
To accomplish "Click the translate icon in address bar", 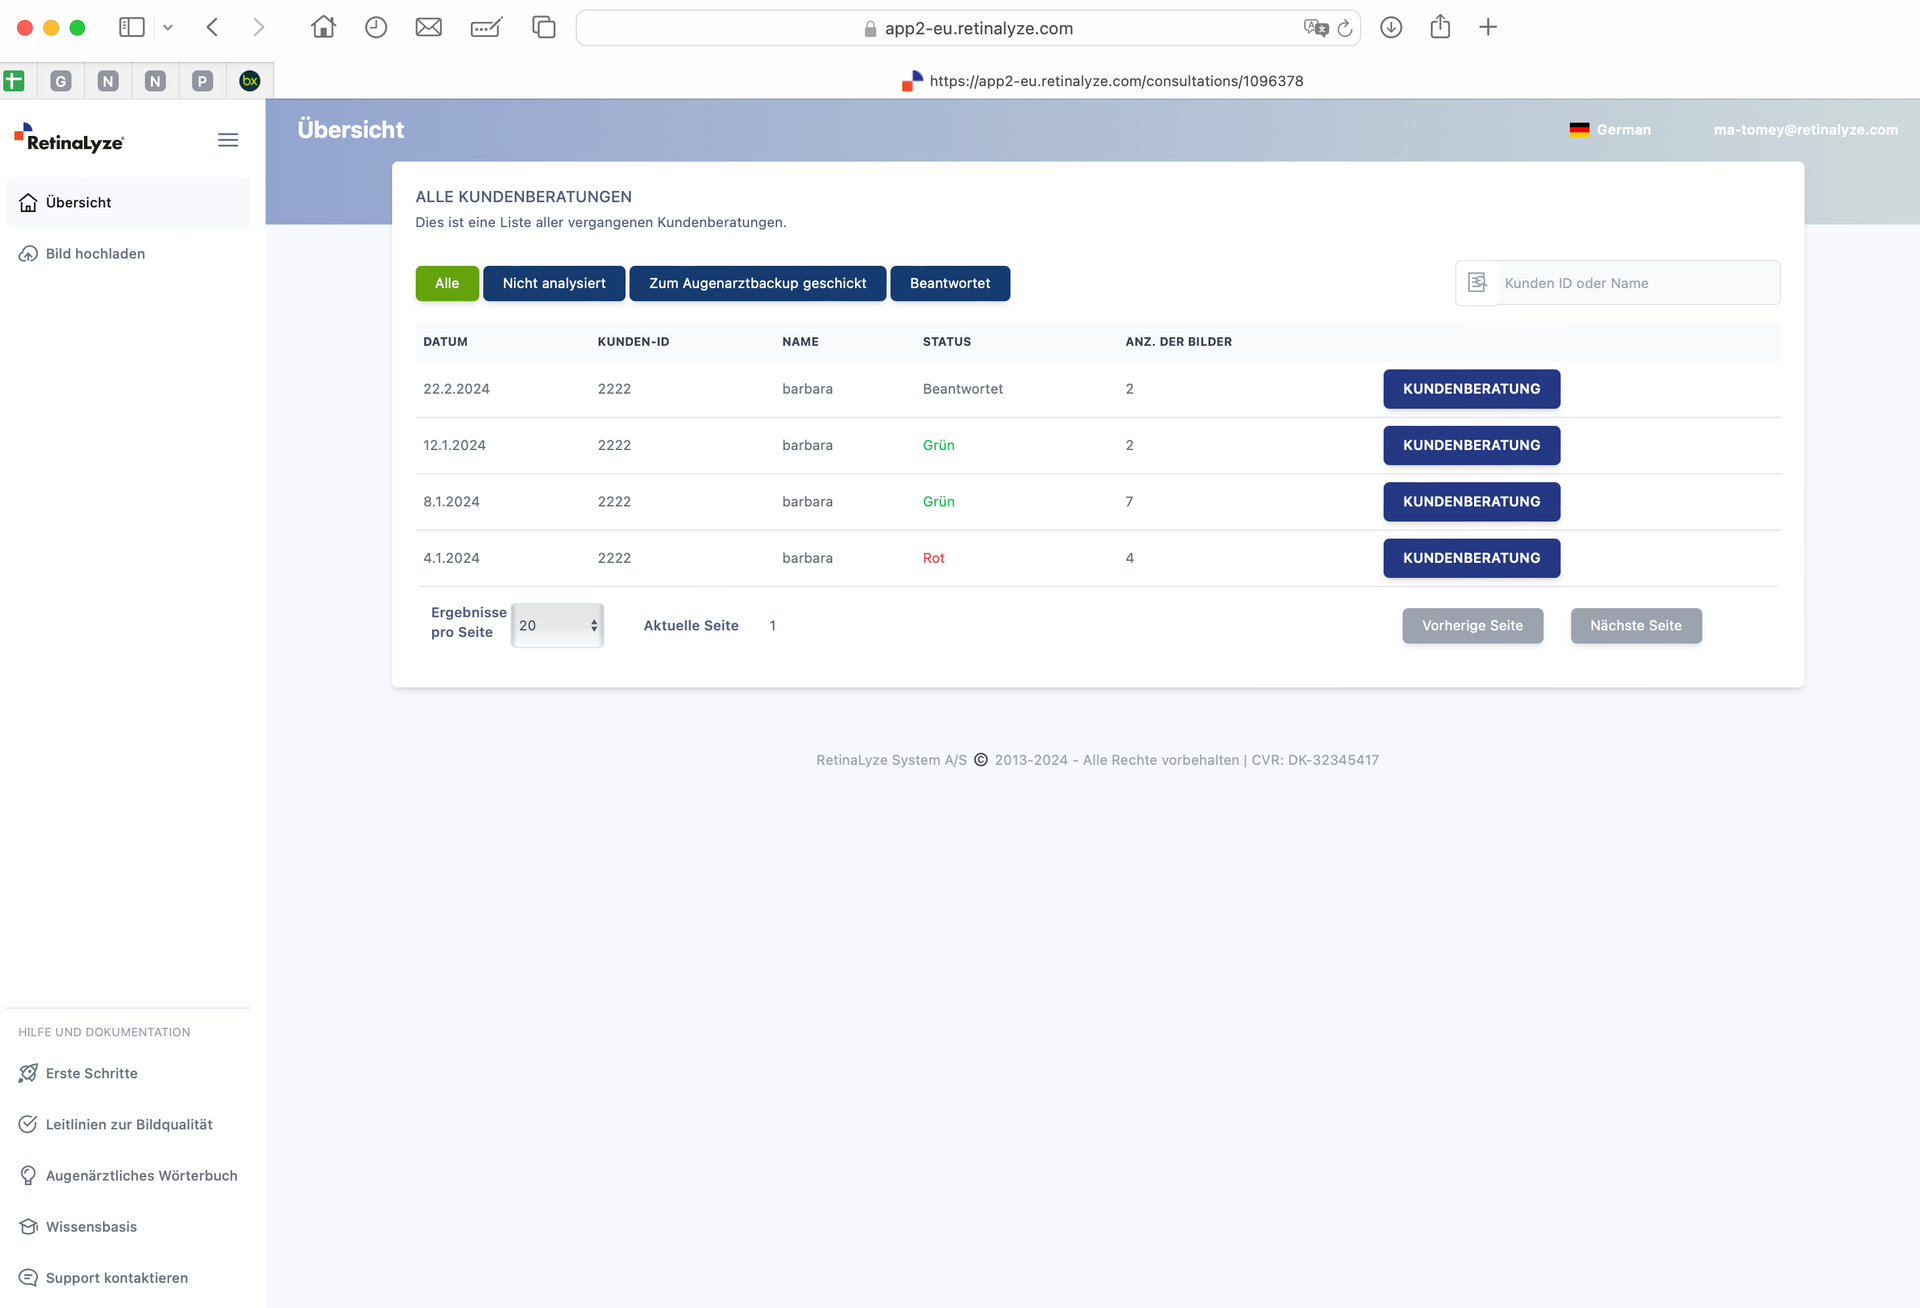I will click(x=1315, y=28).
